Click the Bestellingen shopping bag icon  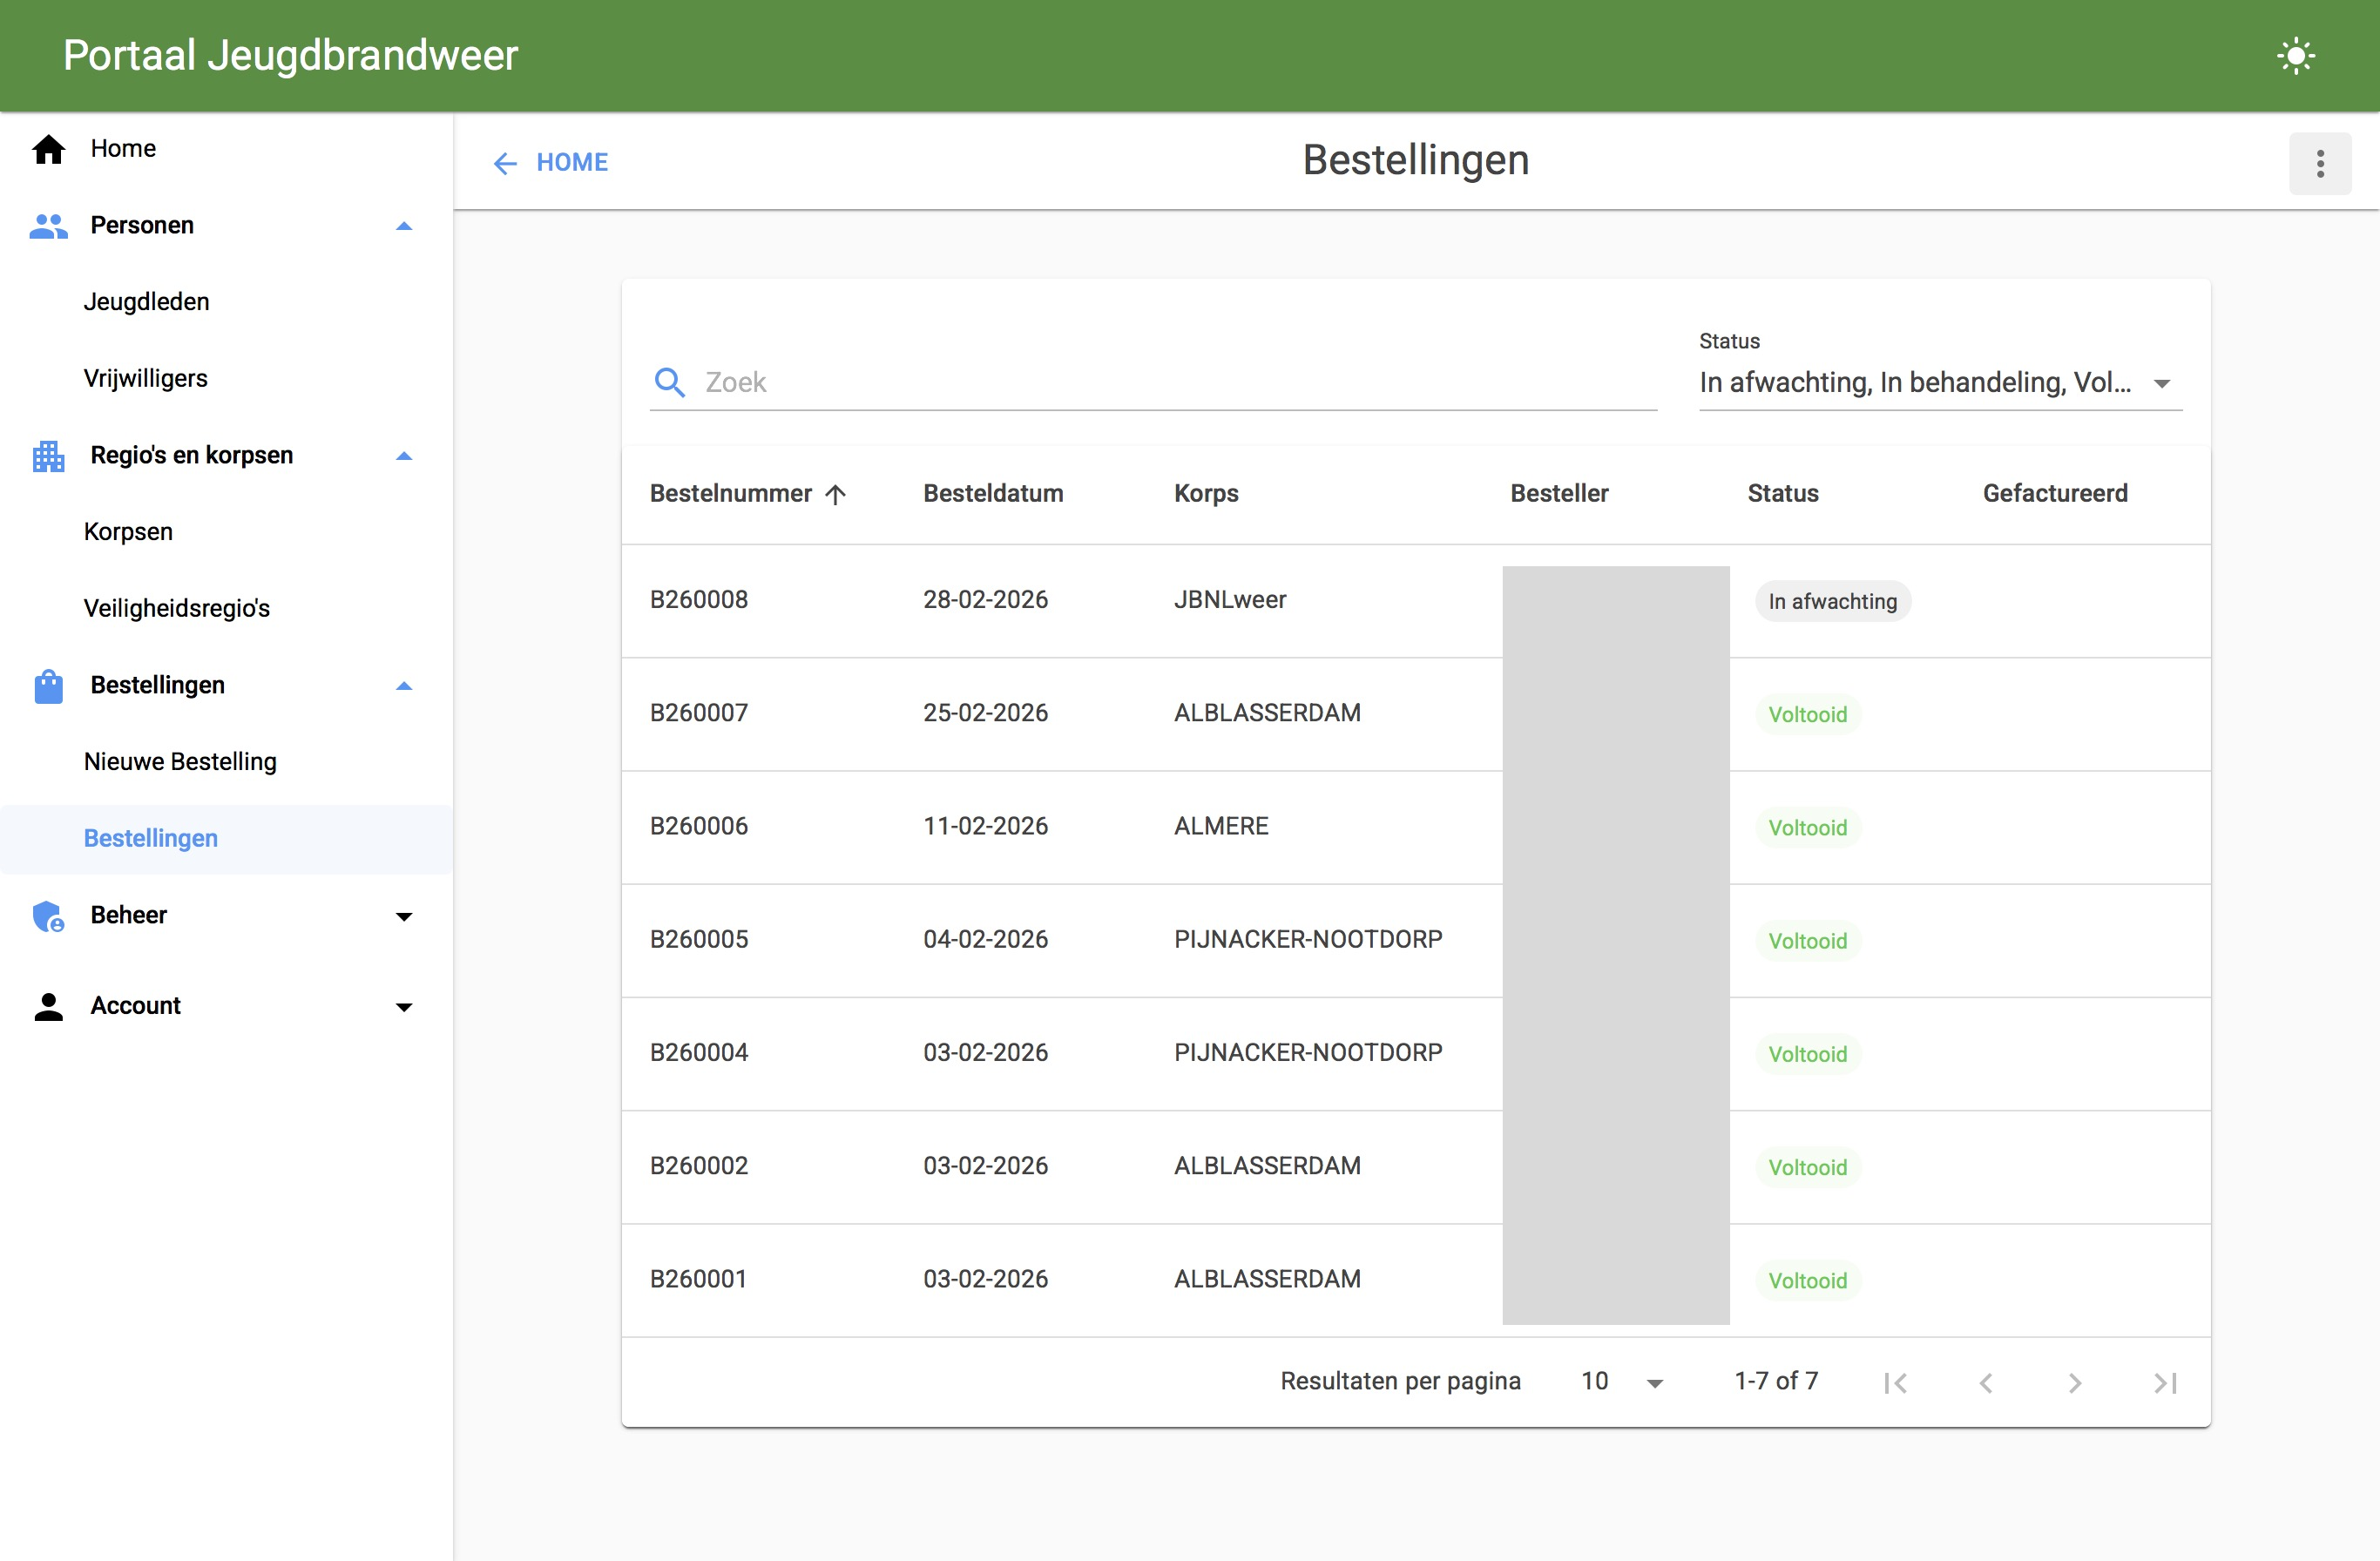pos(48,686)
